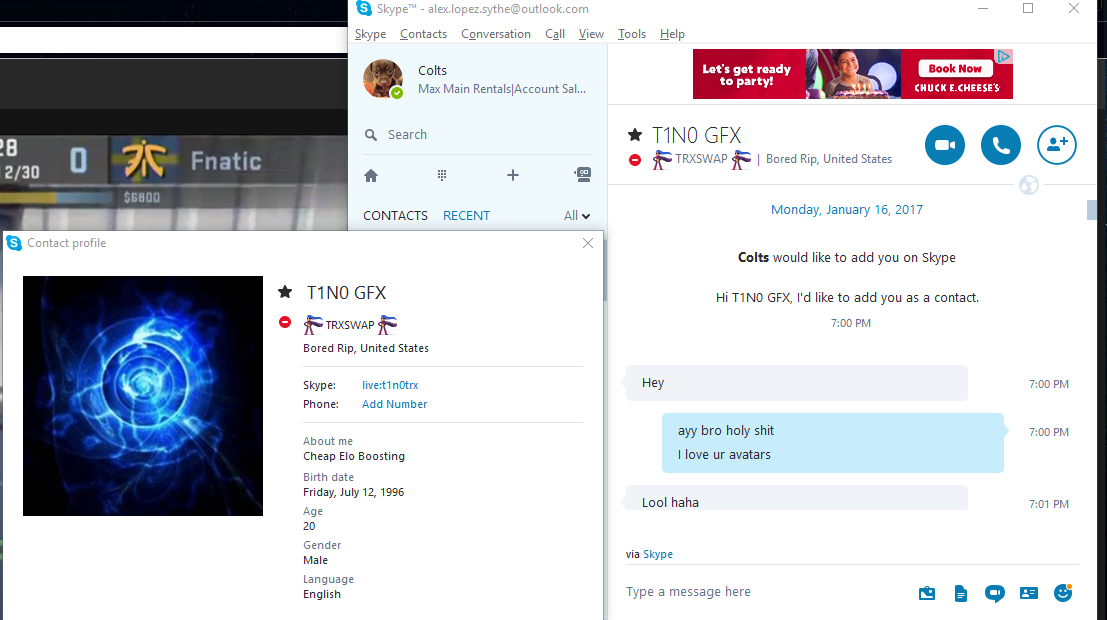Image resolution: width=1107 pixels, height=620 pixels.
Task: Start a video call with T1N0 GFX
Action: pos(945,145)
